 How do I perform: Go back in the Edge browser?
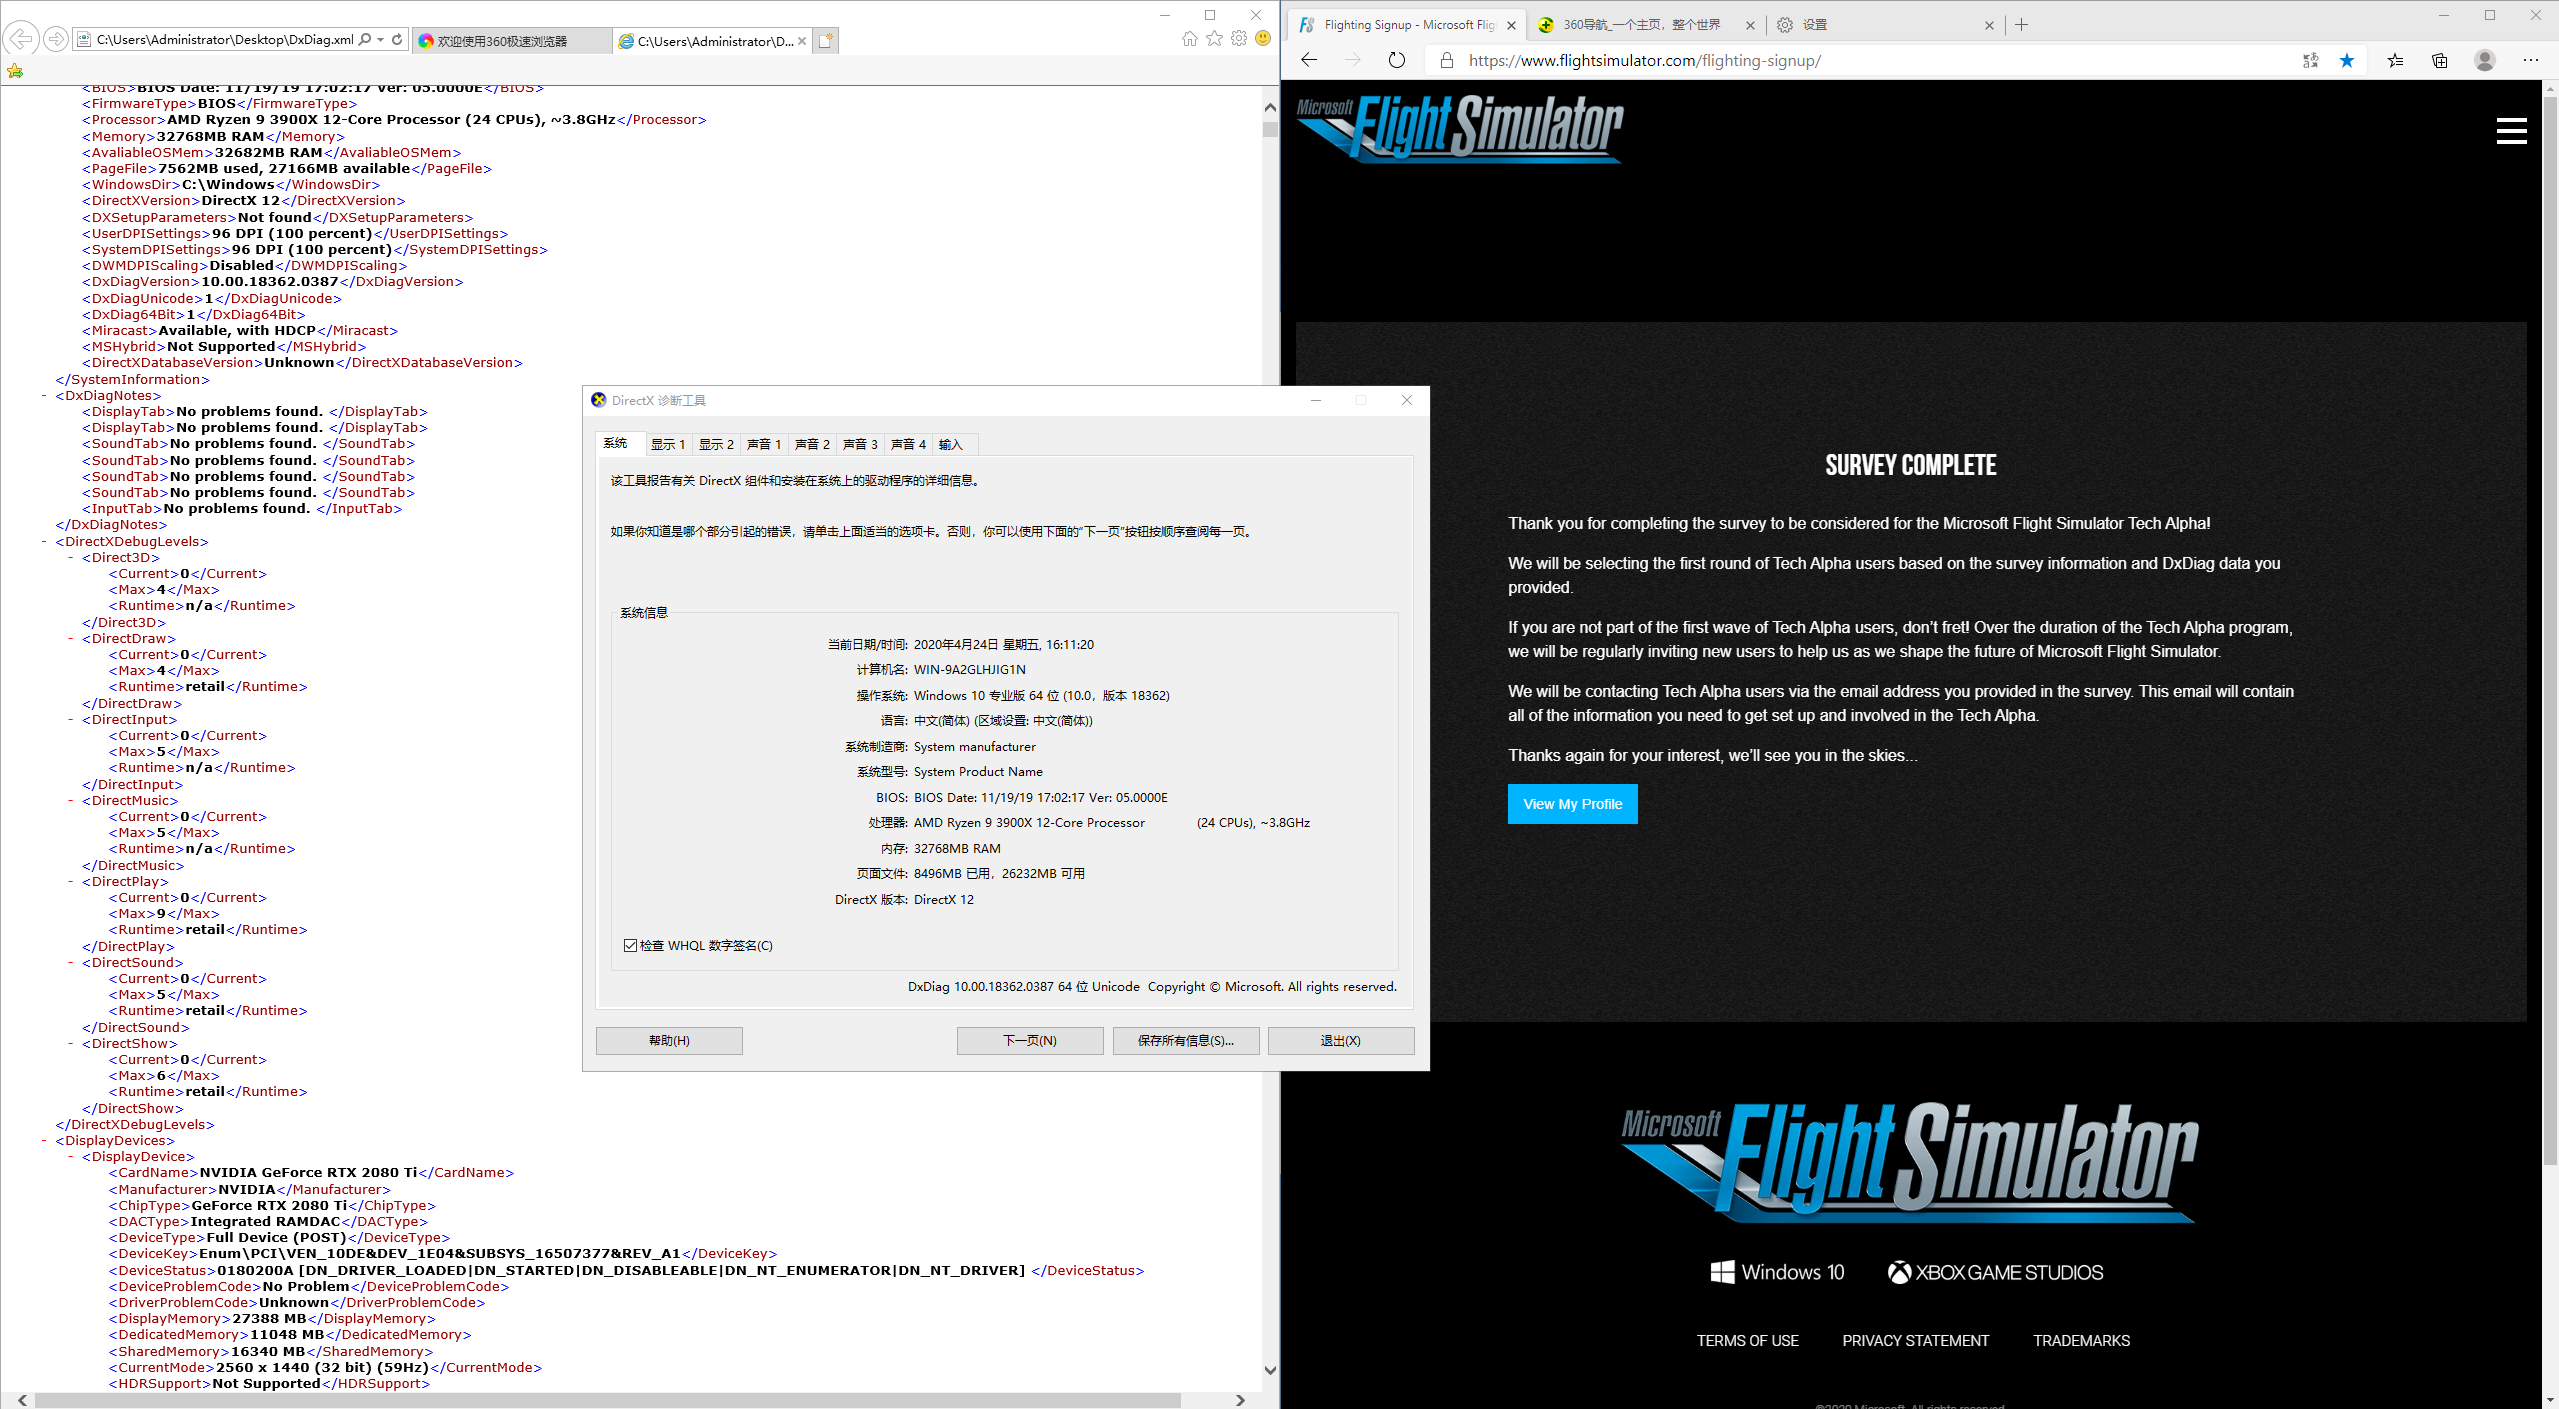click(x=1309, y=60)
